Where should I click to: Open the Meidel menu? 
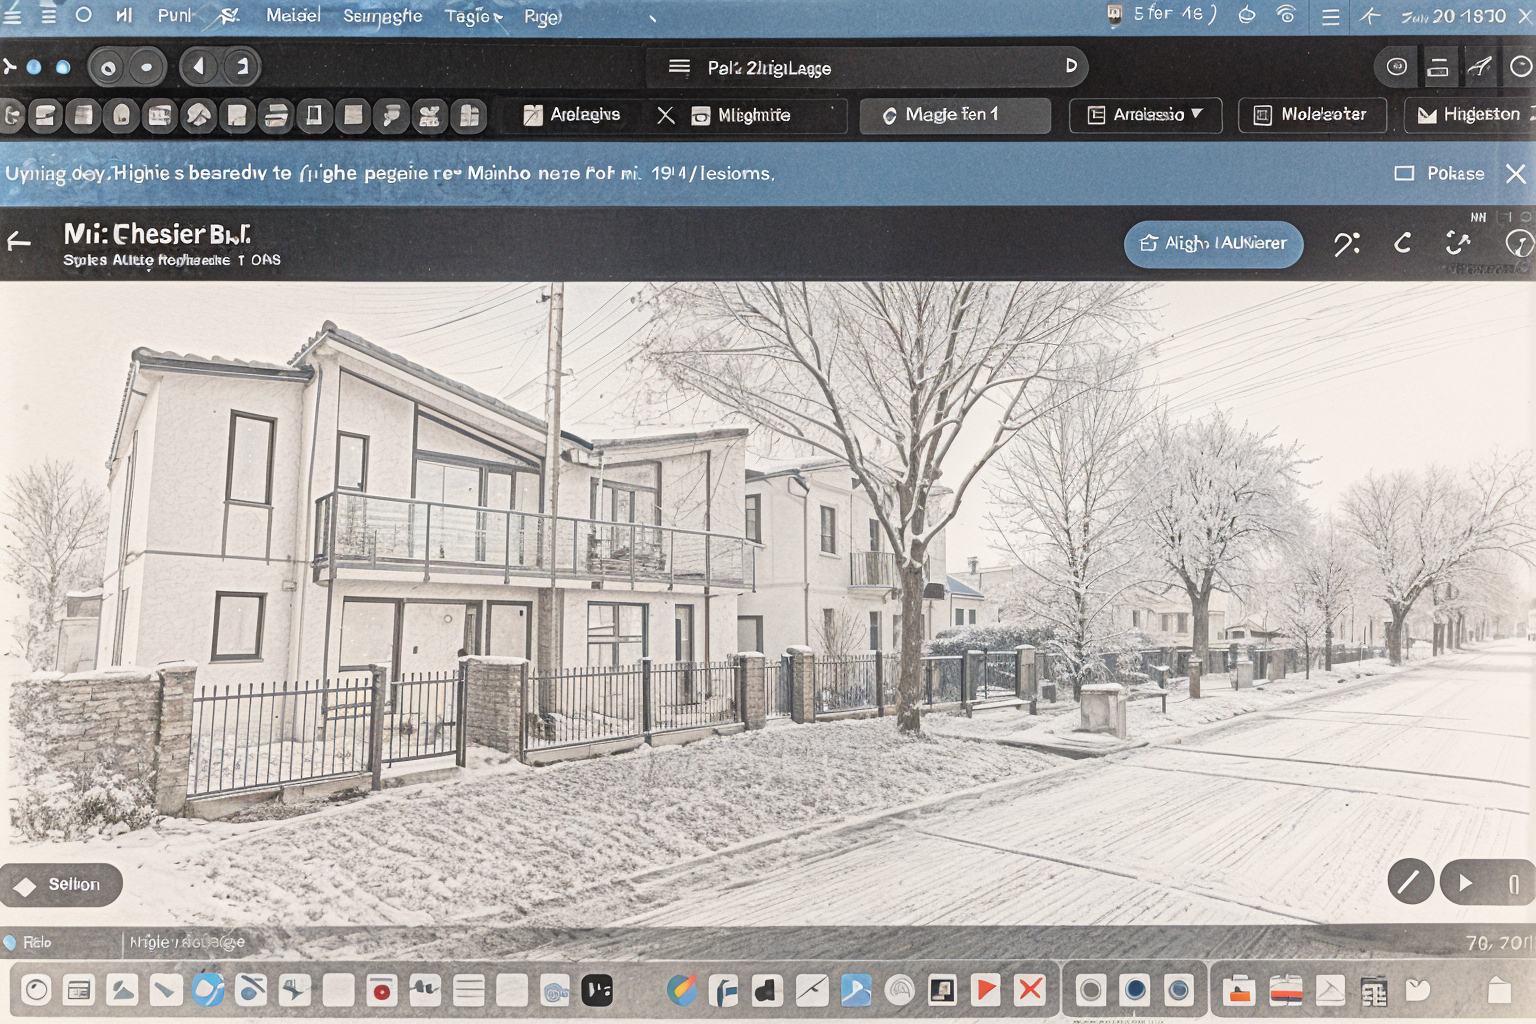(293, 16)
